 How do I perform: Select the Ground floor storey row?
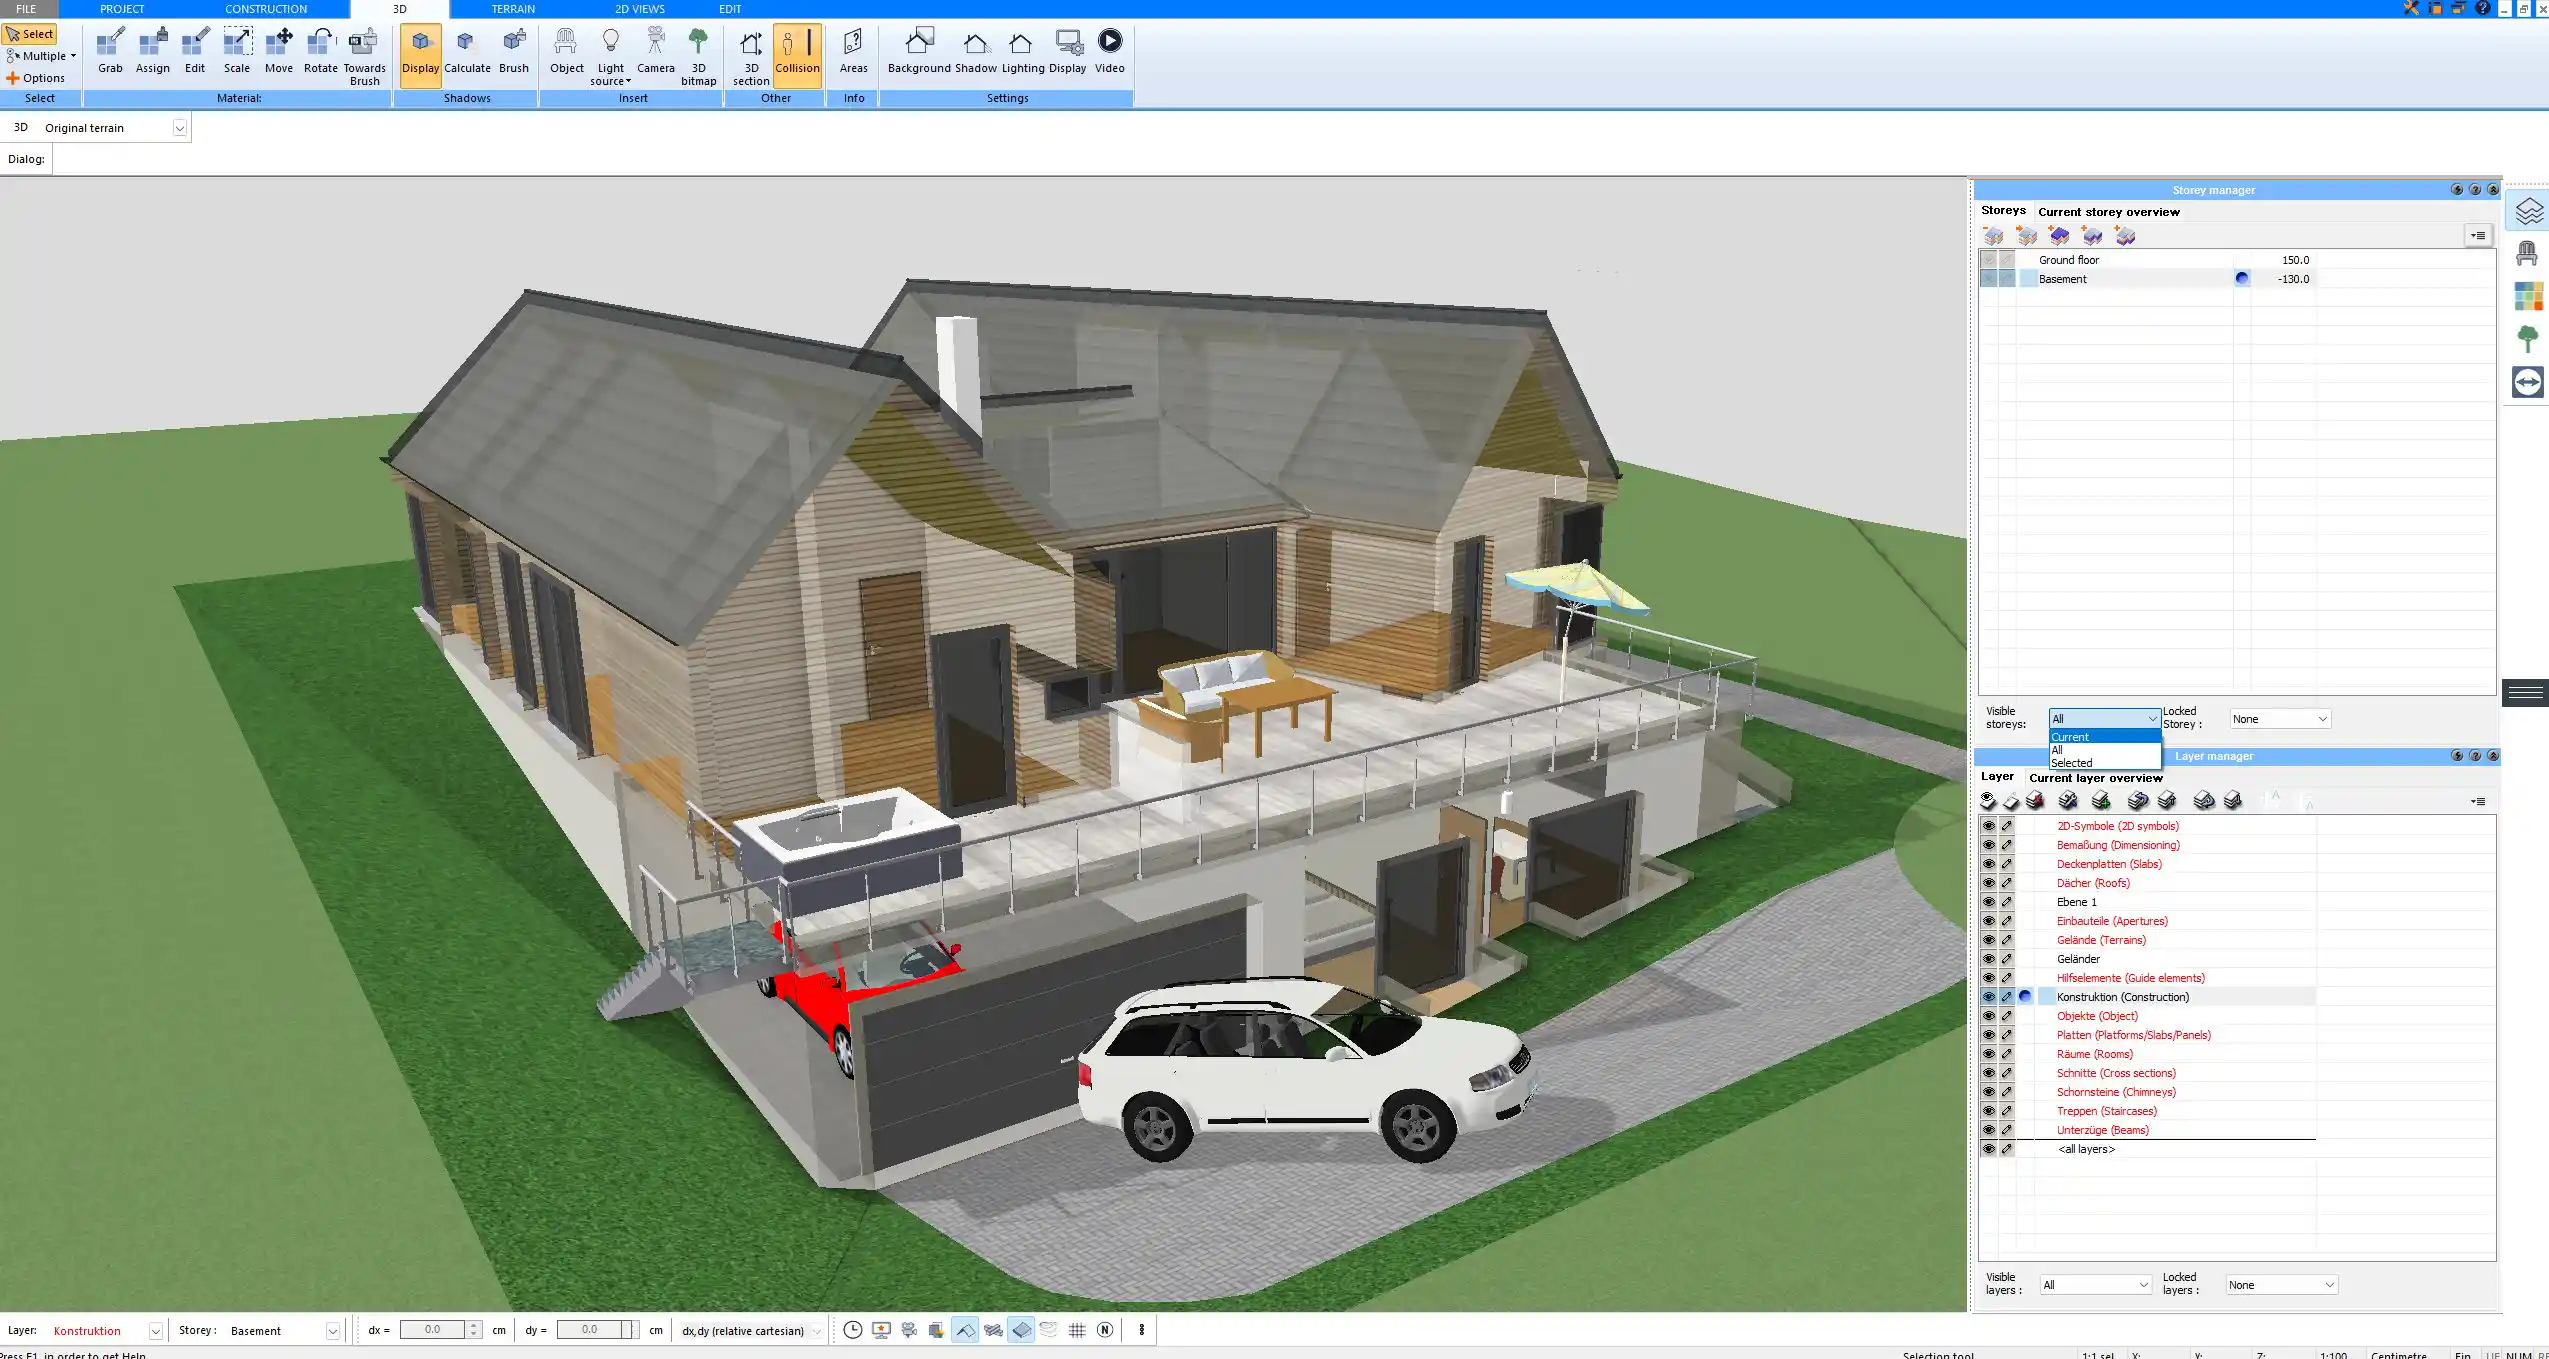pyautogui.click(x=2069, y=260)
